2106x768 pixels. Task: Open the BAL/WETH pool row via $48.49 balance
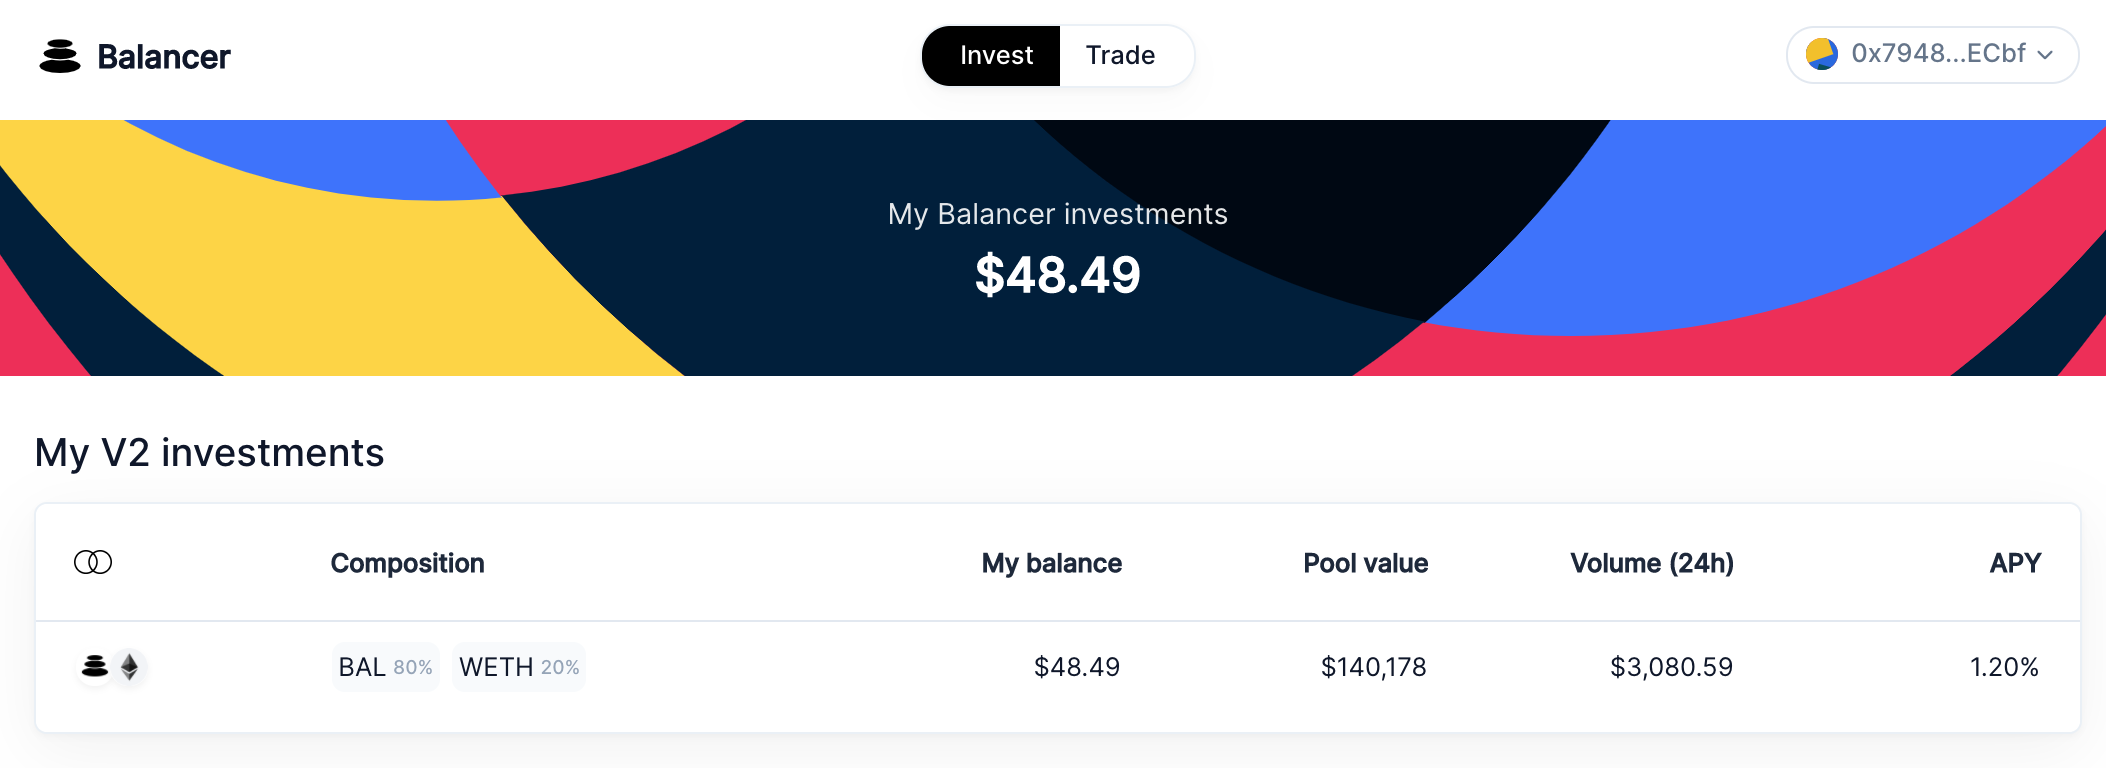click(1077, 667)
